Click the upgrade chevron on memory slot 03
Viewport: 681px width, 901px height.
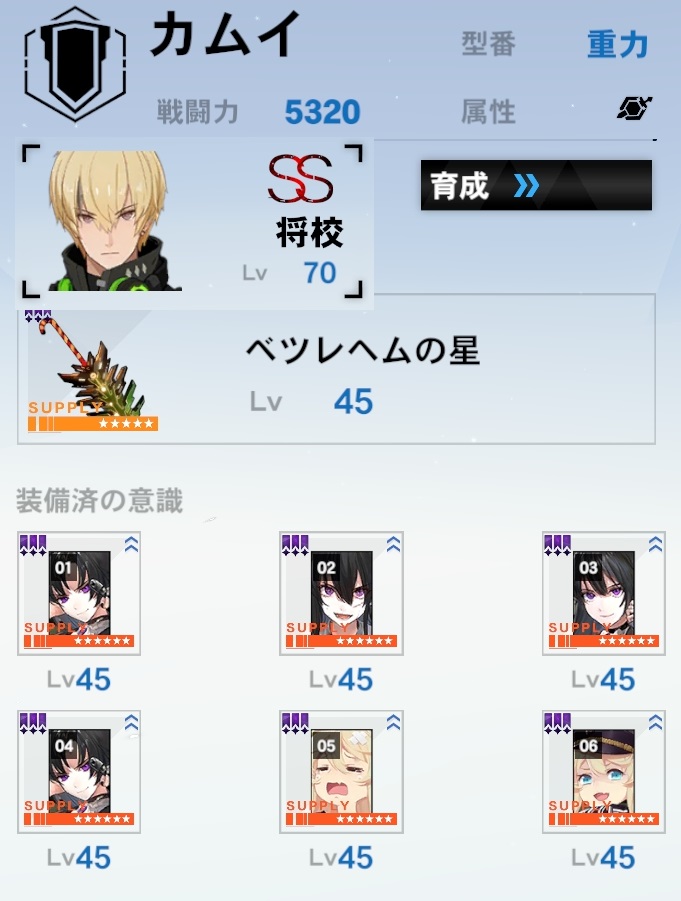(x=655, y=544)
